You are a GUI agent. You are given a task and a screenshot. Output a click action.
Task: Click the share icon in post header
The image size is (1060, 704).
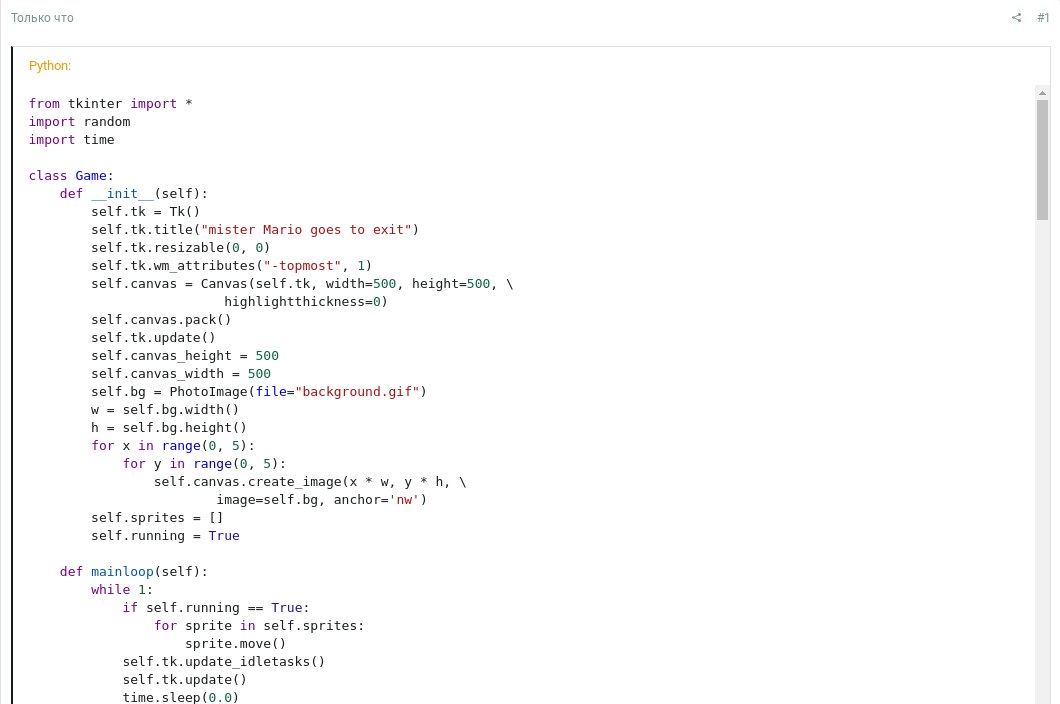pyautogui.click(x=1016, y=18)
